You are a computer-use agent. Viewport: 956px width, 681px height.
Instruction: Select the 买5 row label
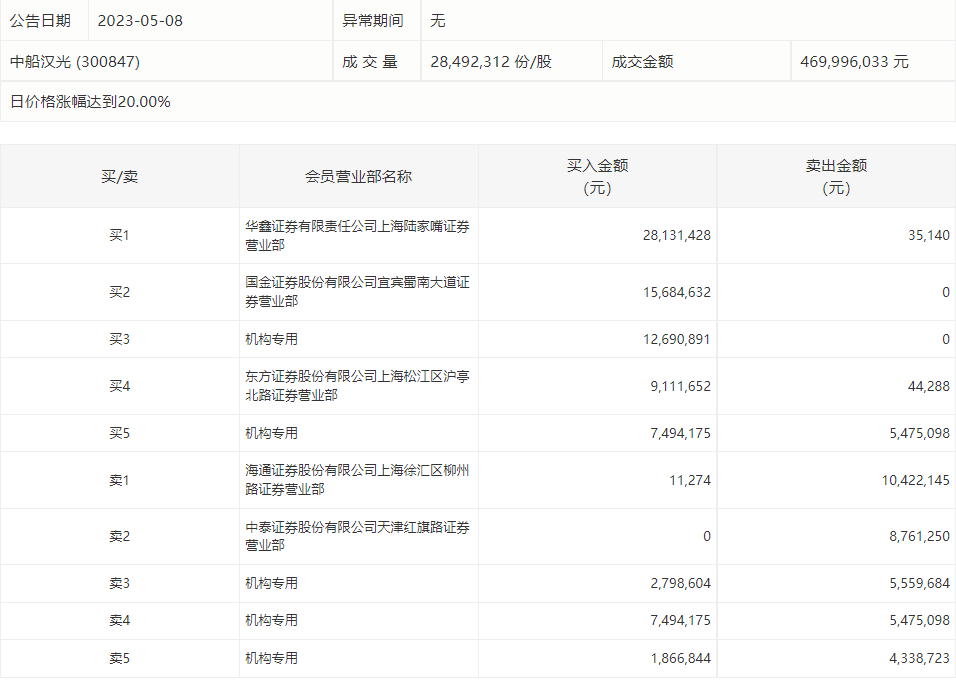click(120, 433)
